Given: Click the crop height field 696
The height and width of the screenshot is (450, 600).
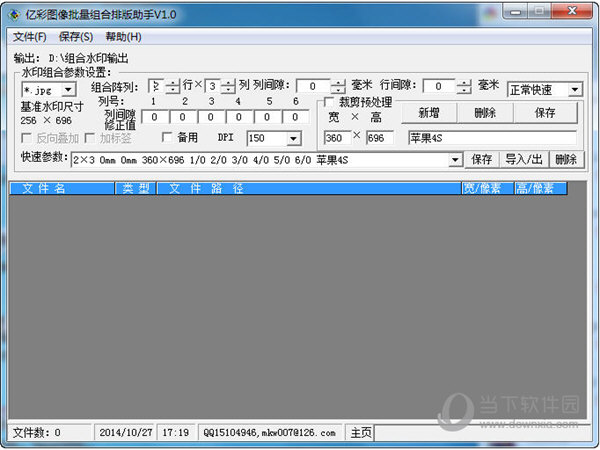Looking at the screenshot, I should pos(380,138).
